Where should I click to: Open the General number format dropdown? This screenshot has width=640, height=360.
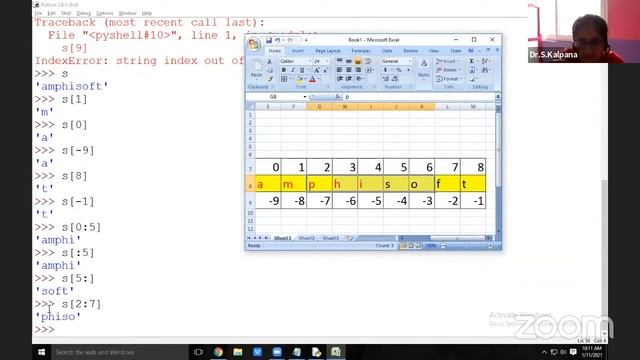tap(410, 61)
